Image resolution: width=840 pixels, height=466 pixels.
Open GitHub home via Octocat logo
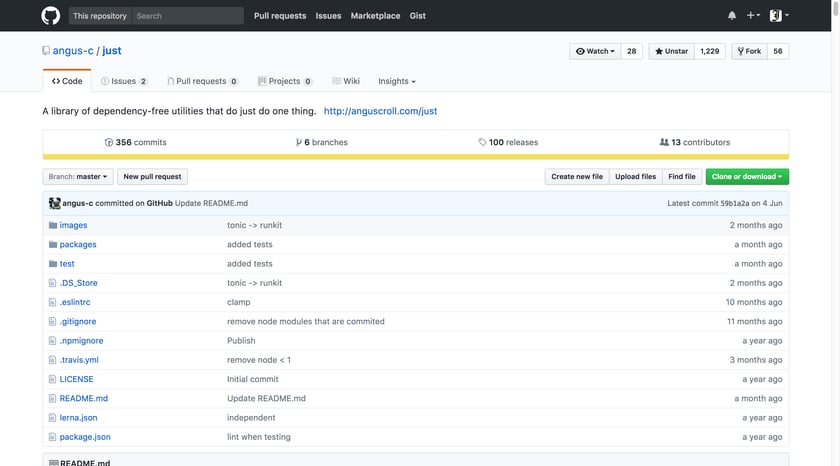[51, 16]
